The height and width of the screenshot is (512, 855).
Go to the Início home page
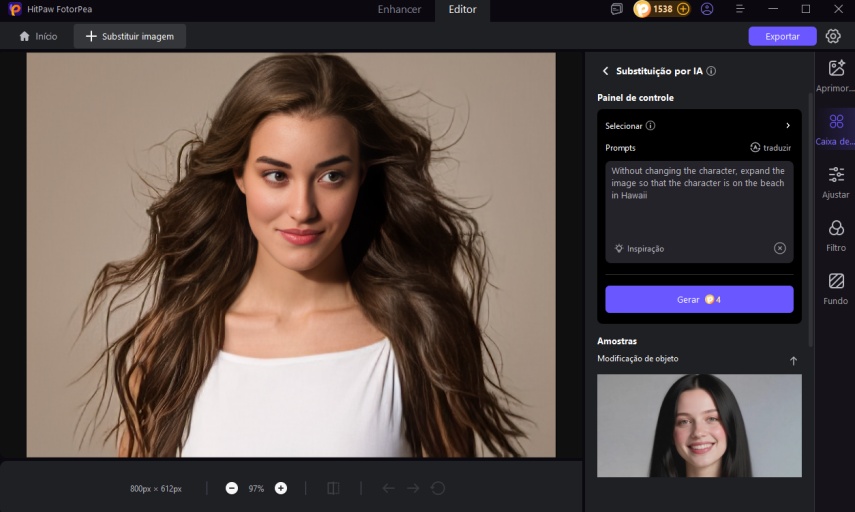tap(38, 36)
